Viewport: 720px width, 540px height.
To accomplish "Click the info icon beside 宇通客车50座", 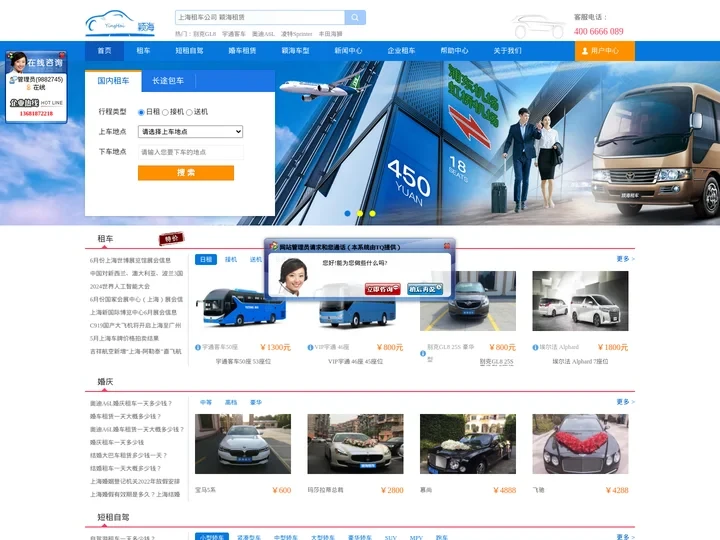I will coord(198,347).
